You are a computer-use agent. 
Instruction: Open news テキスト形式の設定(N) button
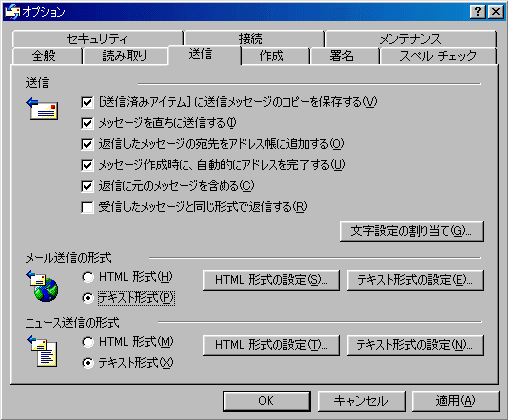point(415,345)
